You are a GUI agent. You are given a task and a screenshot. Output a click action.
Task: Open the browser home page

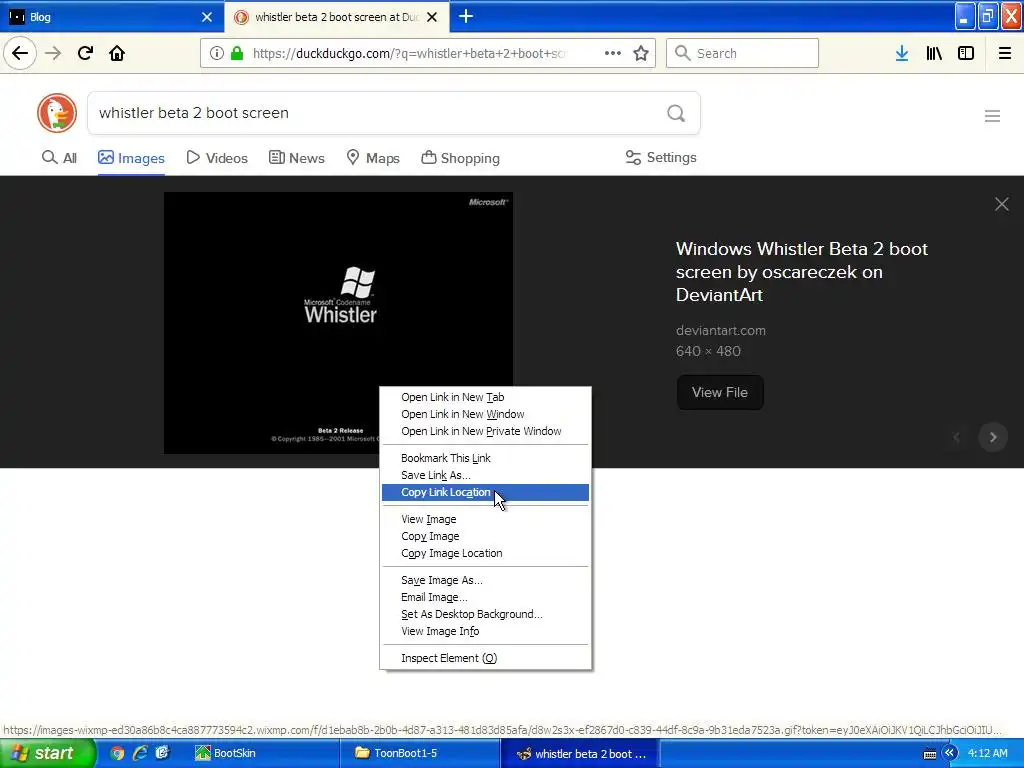(x=117, y=53)
